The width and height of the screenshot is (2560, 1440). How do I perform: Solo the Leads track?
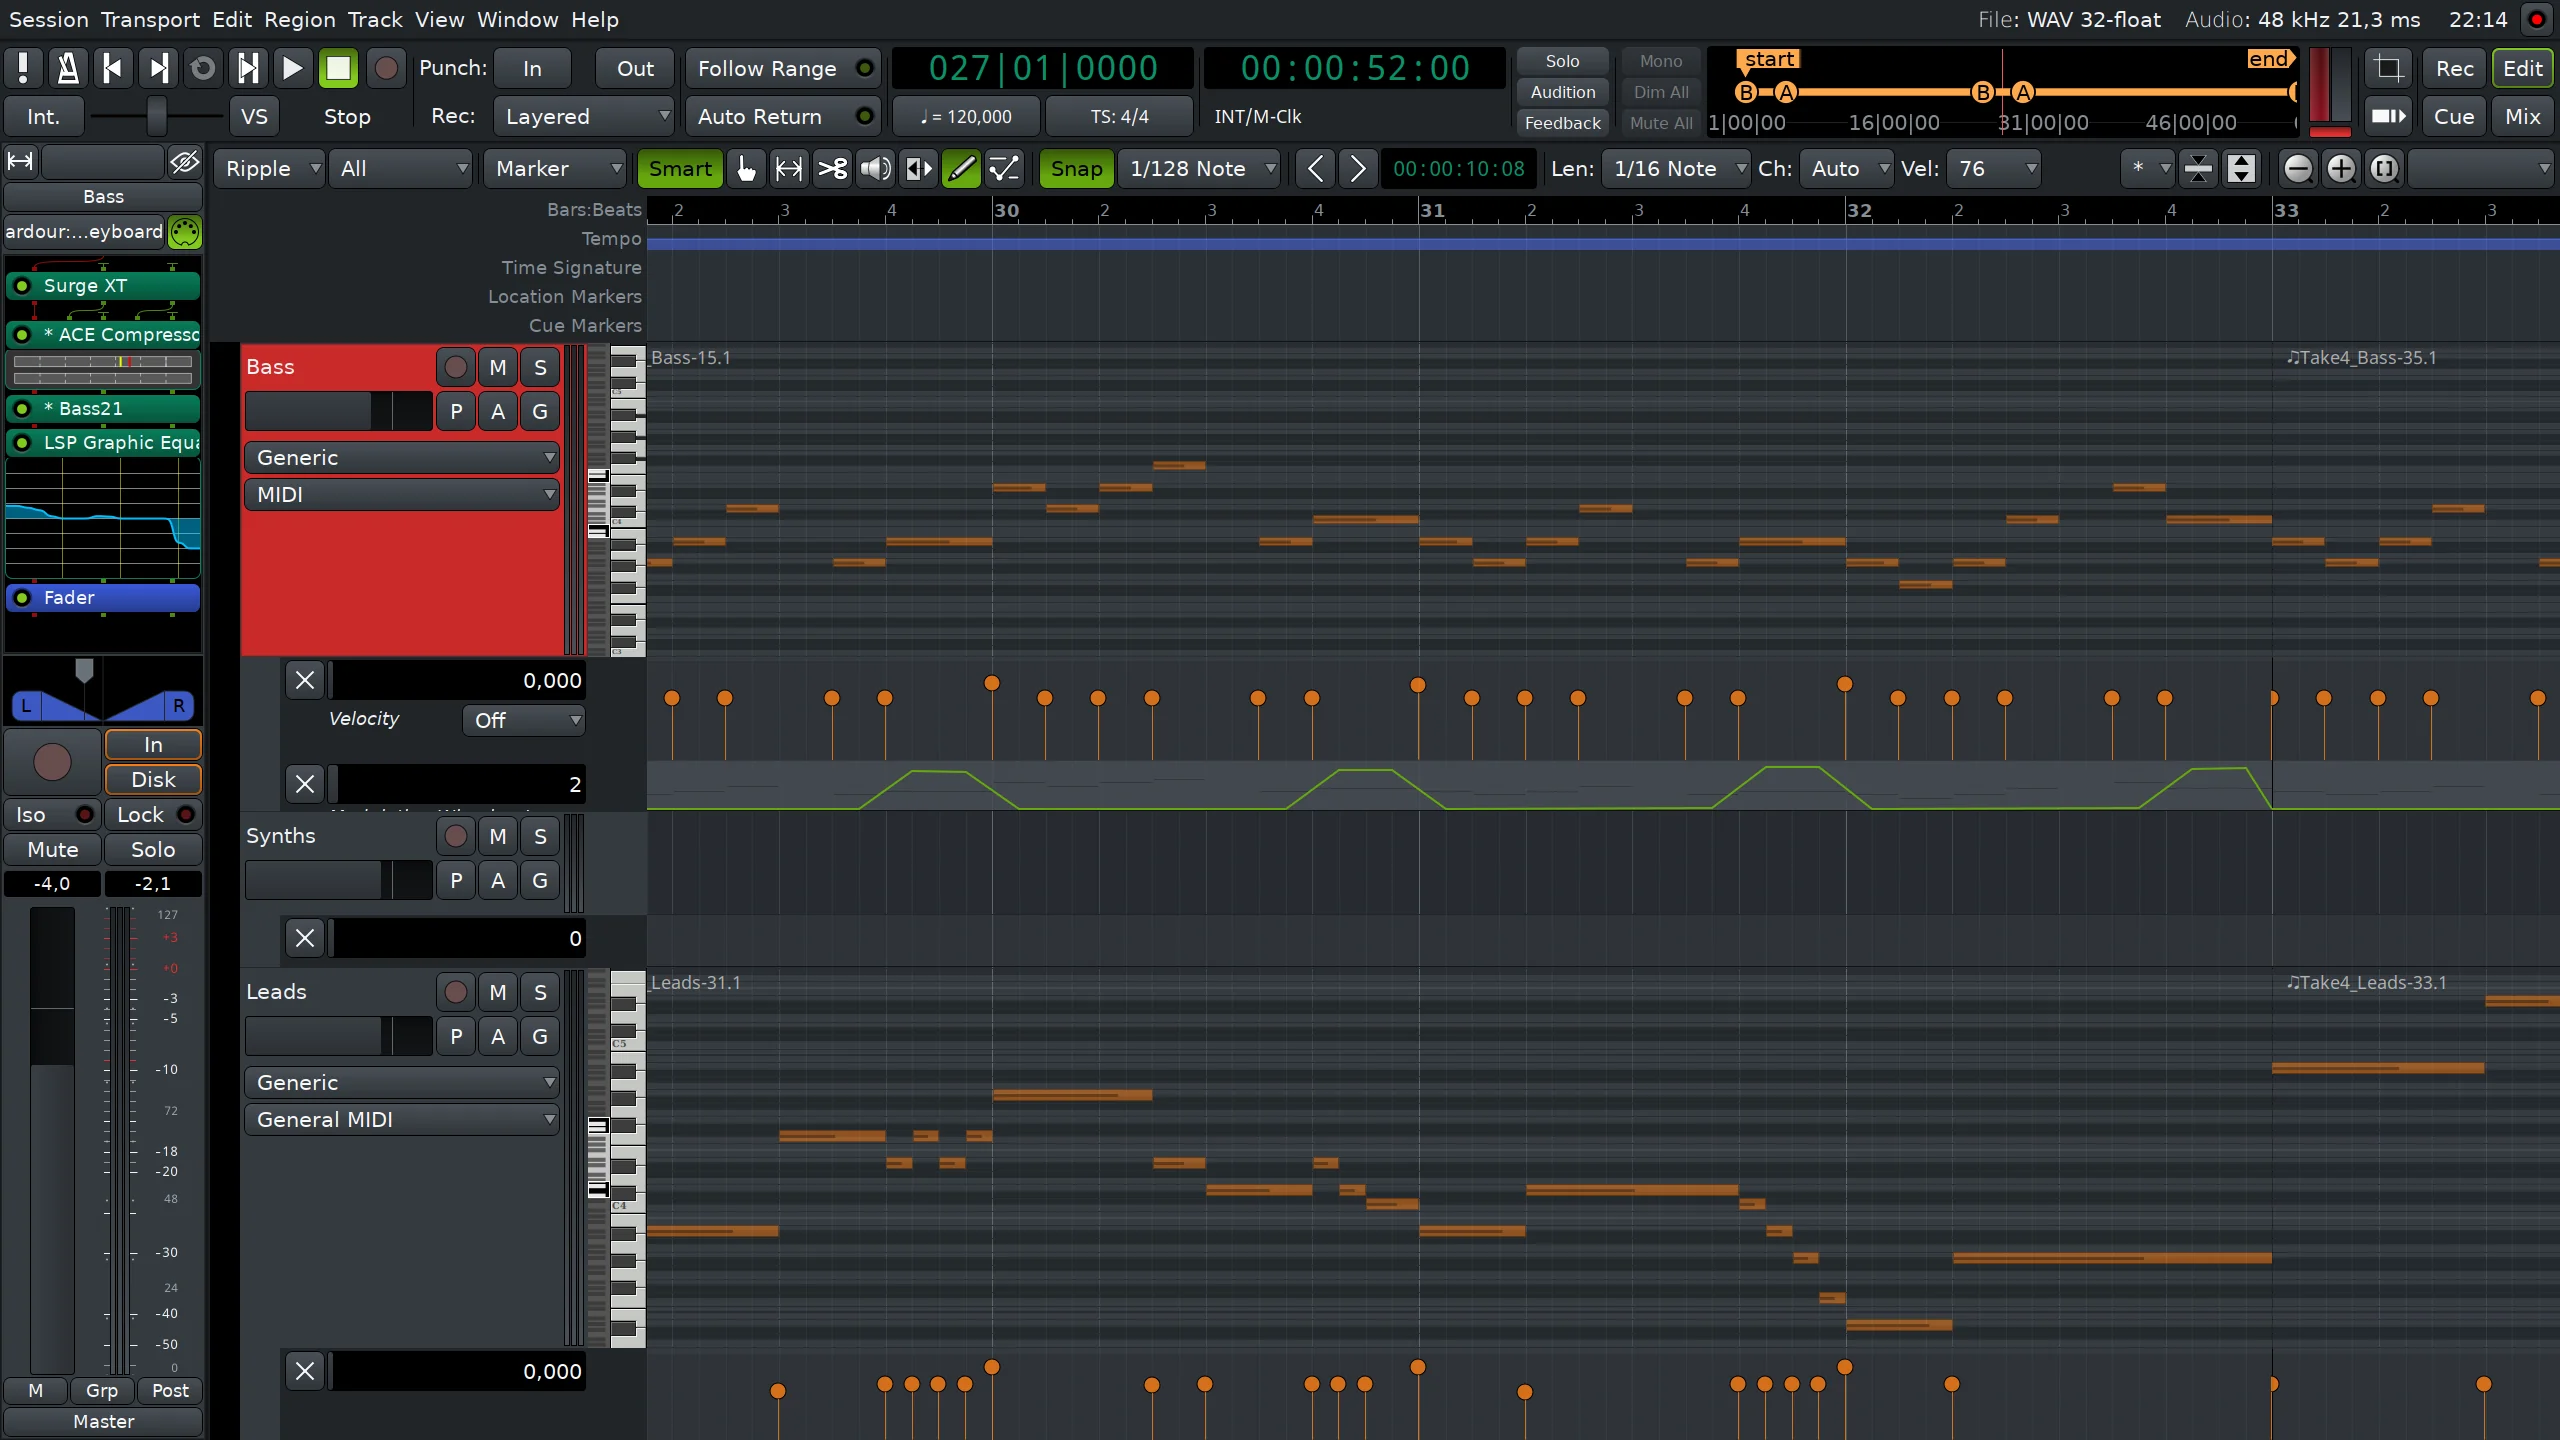[x=540, y=992]
